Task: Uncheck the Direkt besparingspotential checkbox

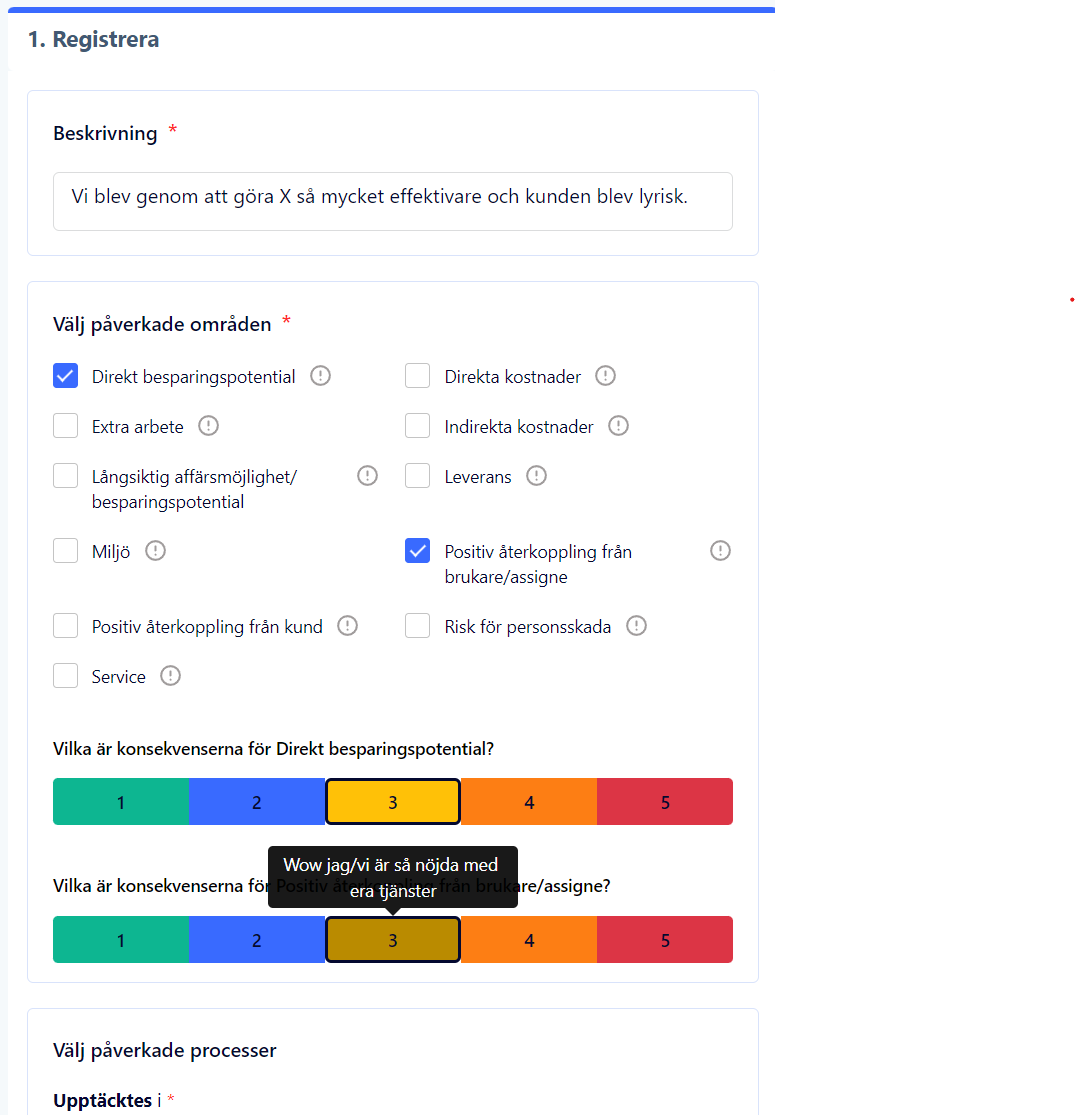Action: [x=66, y=376]
